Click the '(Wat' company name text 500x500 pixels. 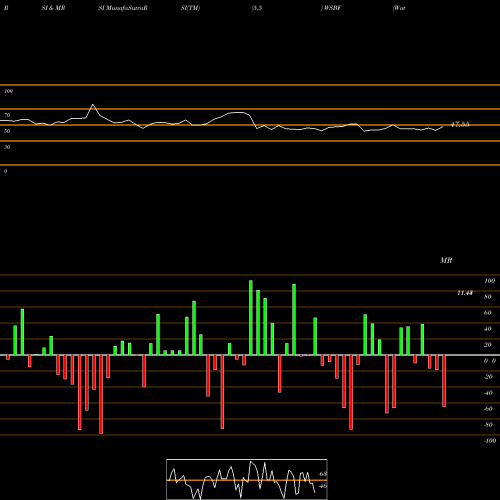[x=399, y=8]
